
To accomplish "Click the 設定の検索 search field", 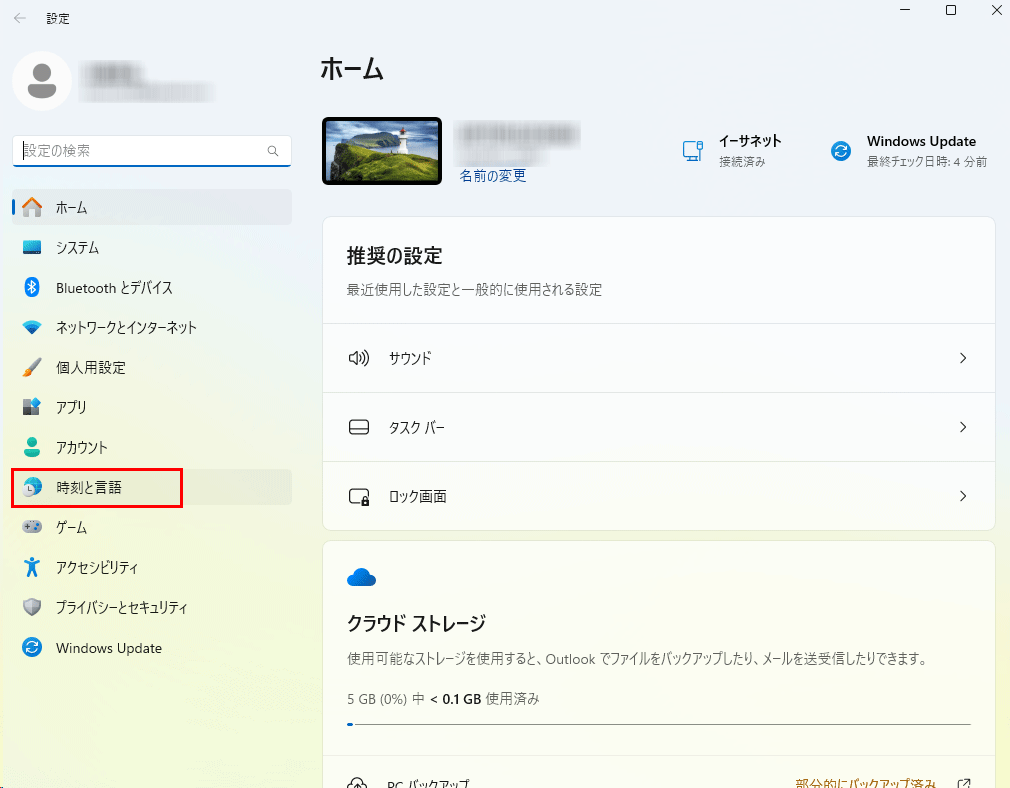I will (142, 151).
